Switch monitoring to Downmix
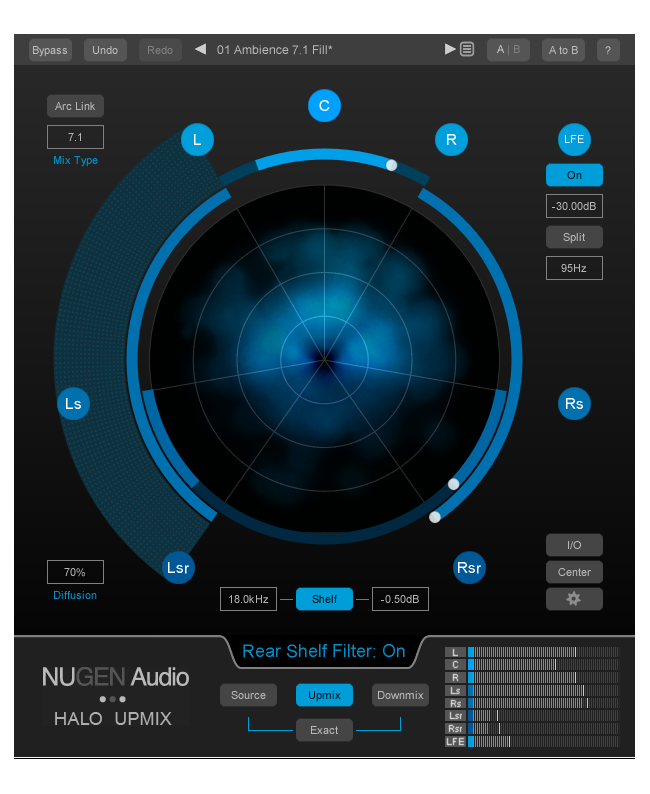 point(400,695)
